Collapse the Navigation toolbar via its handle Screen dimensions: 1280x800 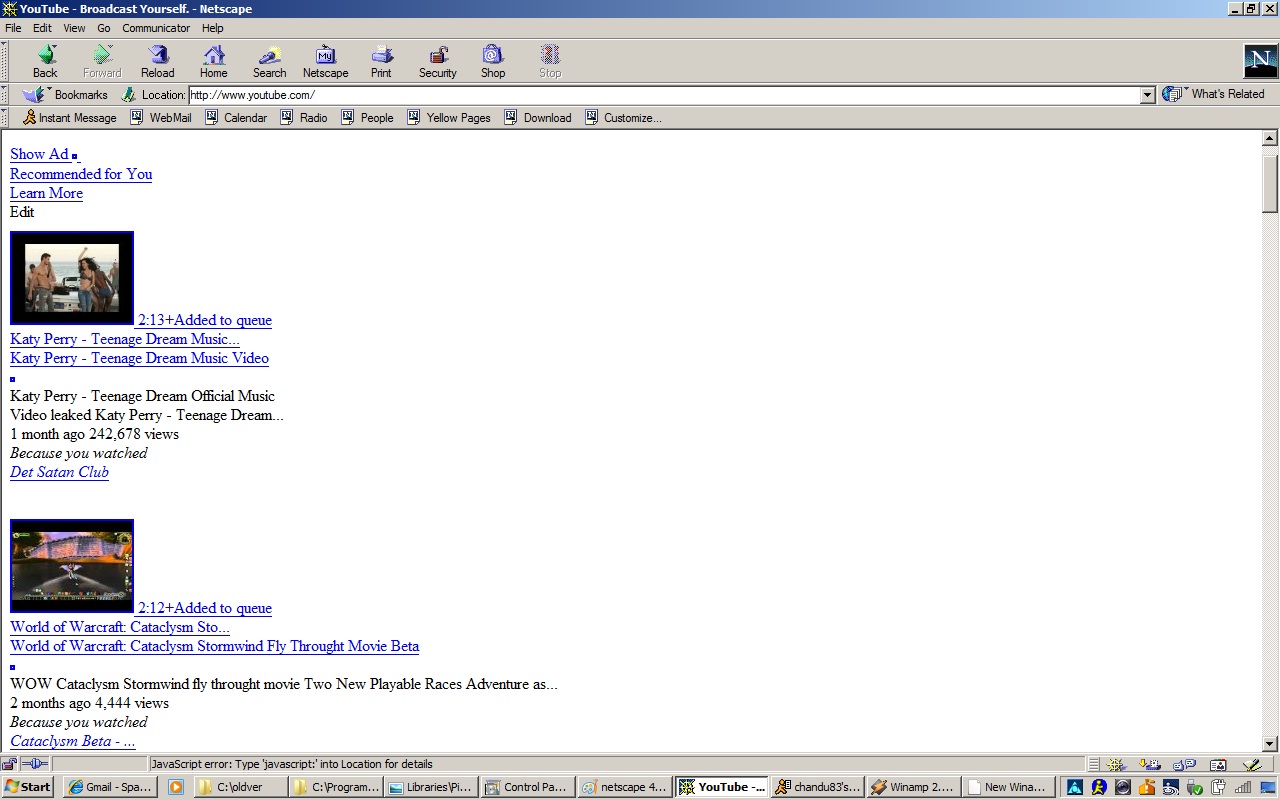[5, 61]
